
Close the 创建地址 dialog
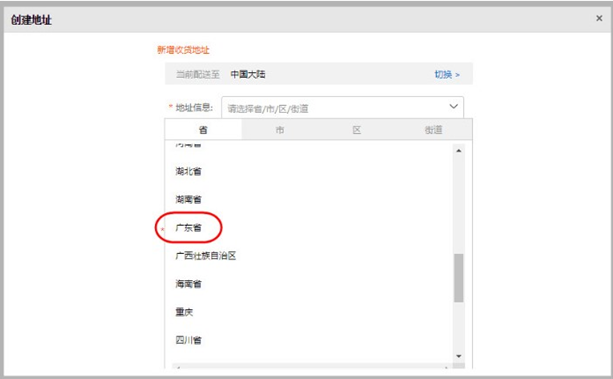pyautogui.click(x=599, y=18)
